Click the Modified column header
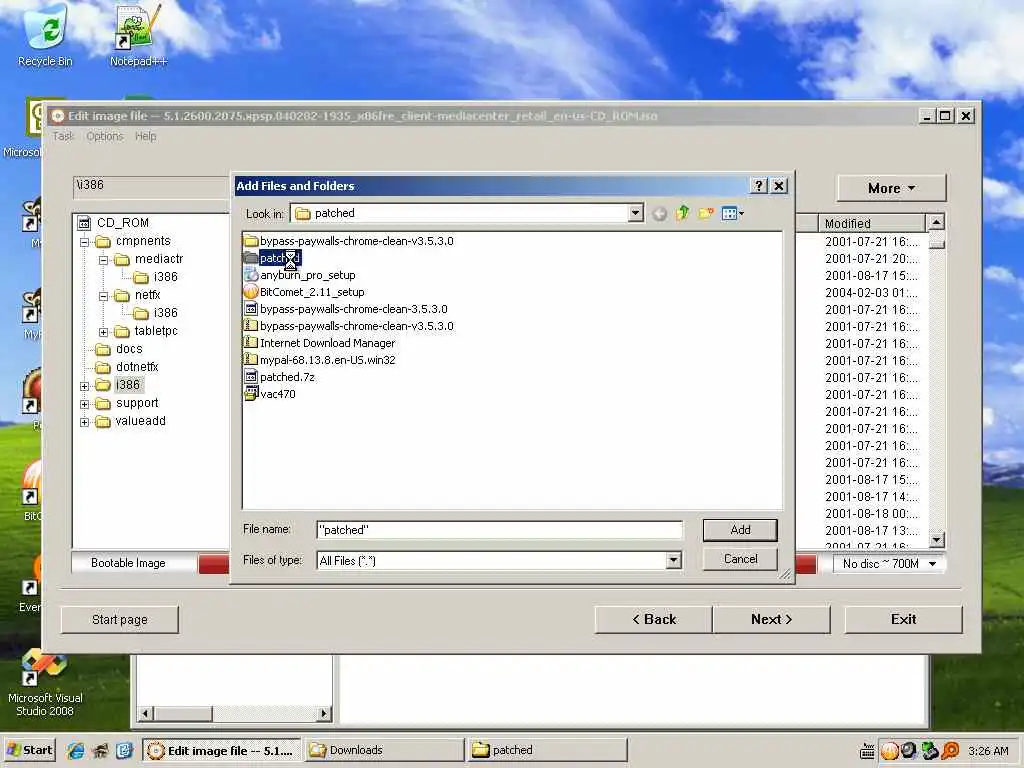The image size is (1024, 768). (871, 223)
